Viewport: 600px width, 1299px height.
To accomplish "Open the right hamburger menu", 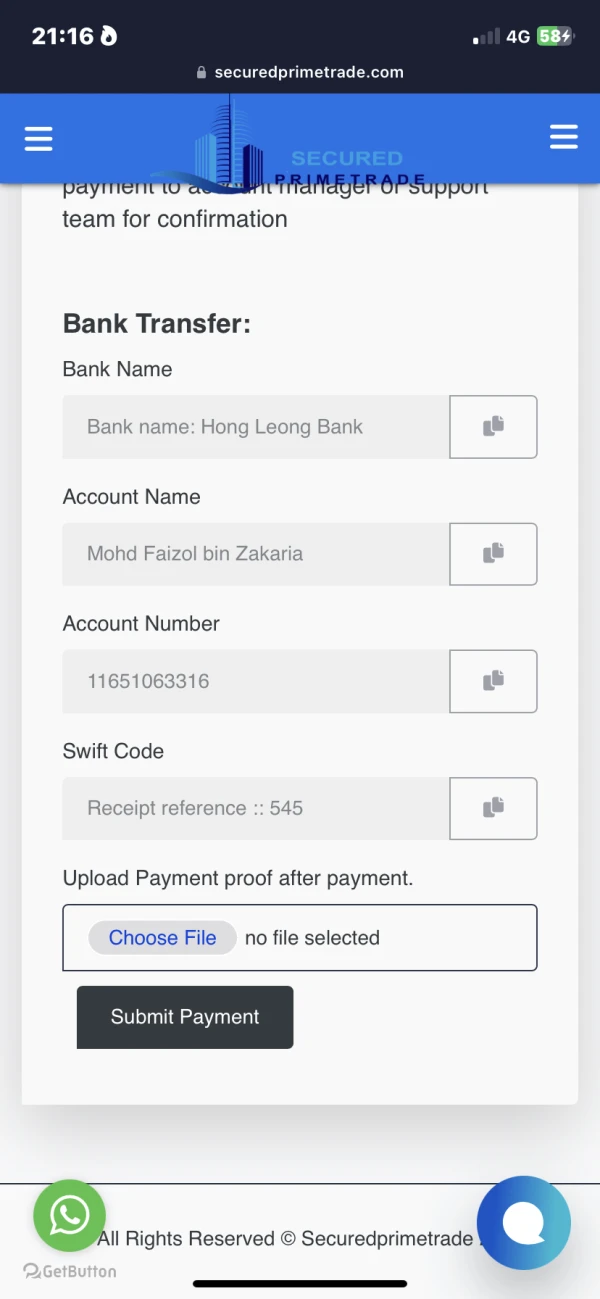I will point(563,138).
